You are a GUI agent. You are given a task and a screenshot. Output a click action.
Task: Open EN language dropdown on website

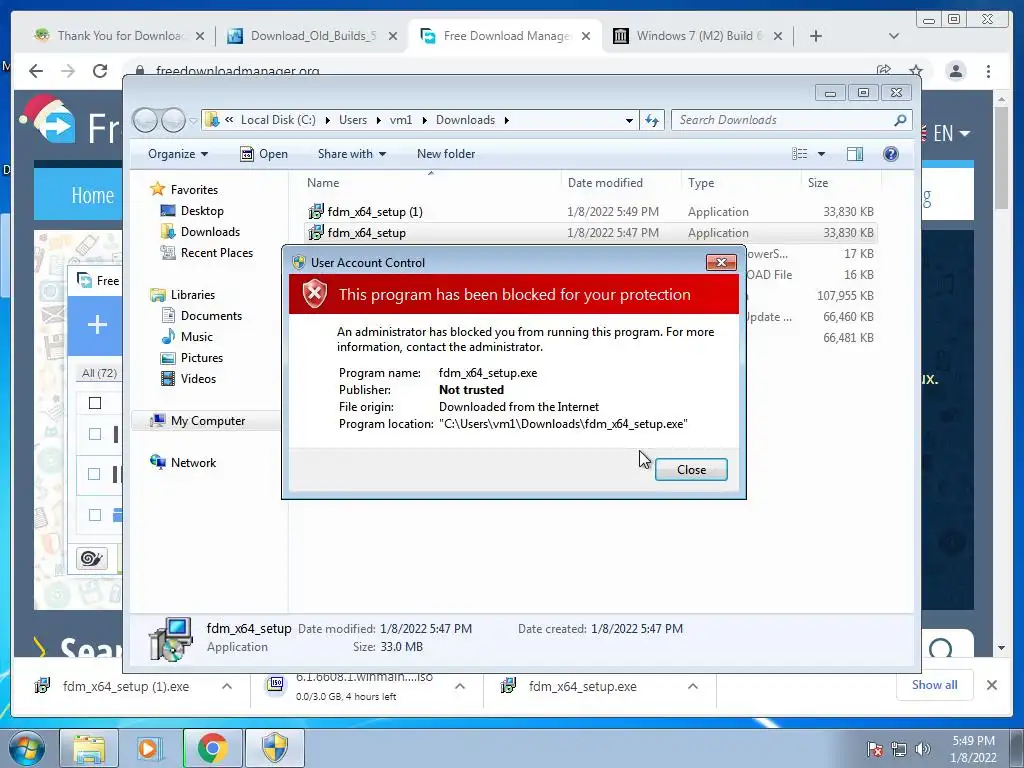[951, 134]
